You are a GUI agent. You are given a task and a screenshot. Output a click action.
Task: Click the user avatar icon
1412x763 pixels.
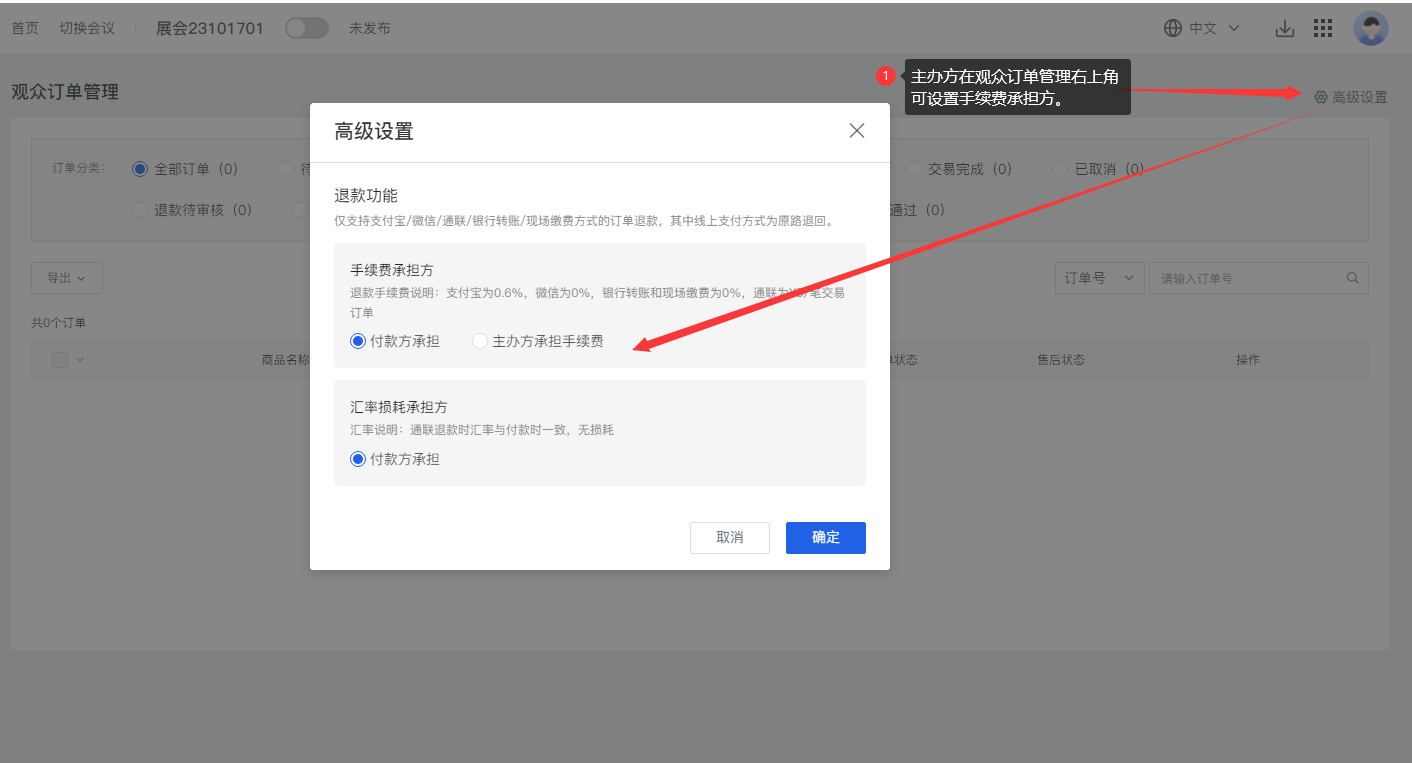1370,29
